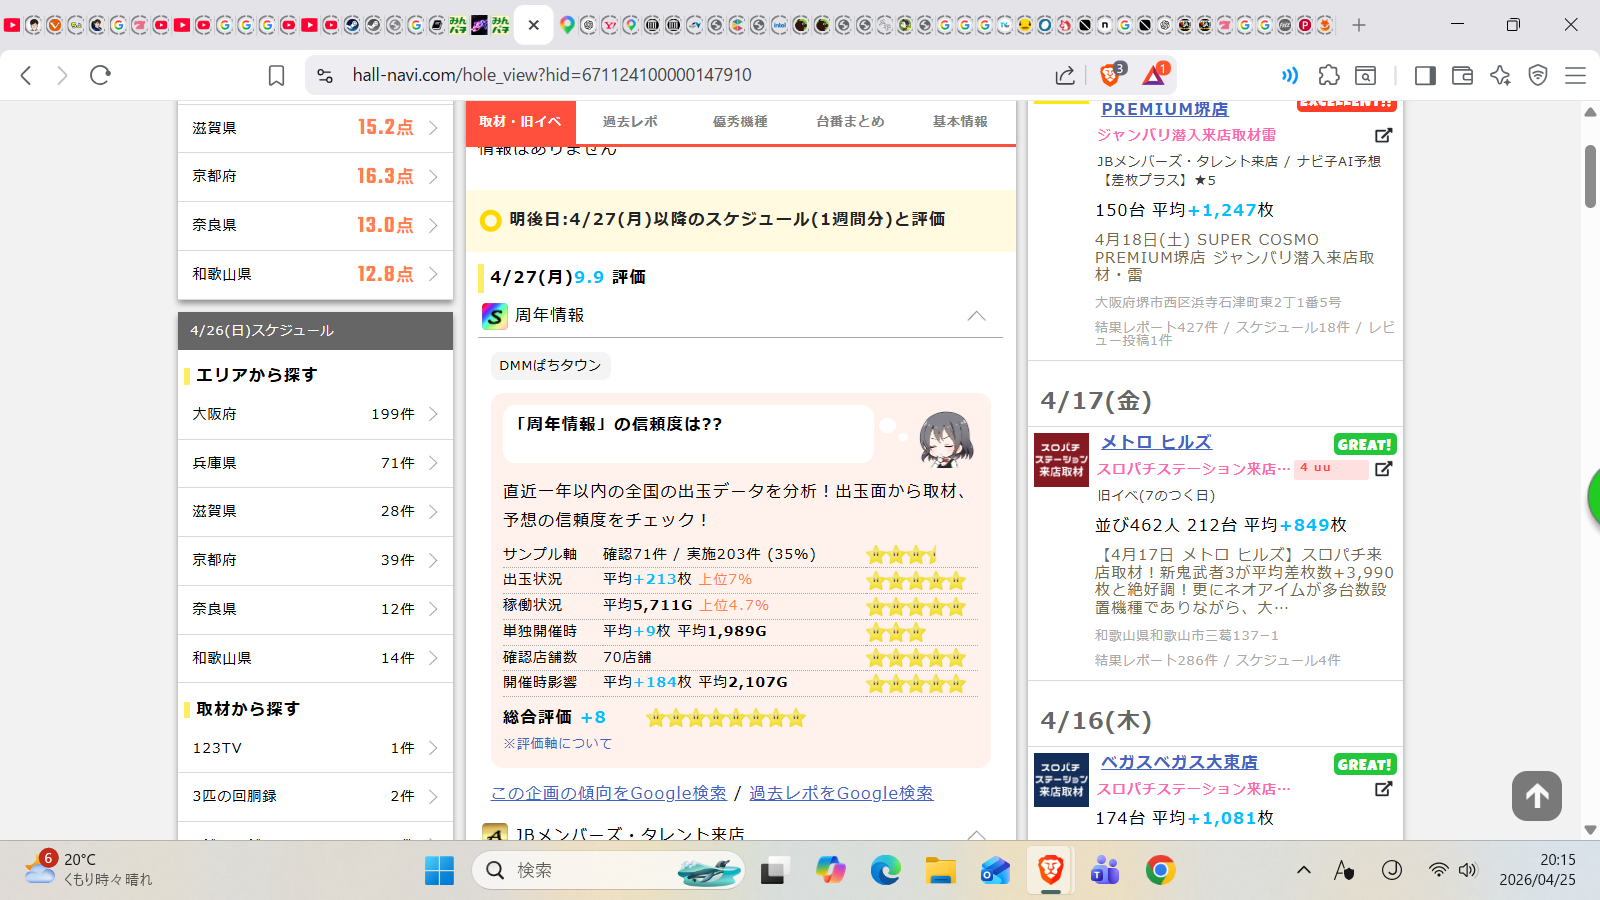Viewport: 1600px width, 900px height.
Task: Open the Brave Rewards triangle icon
Action: tap(1154, 75)
